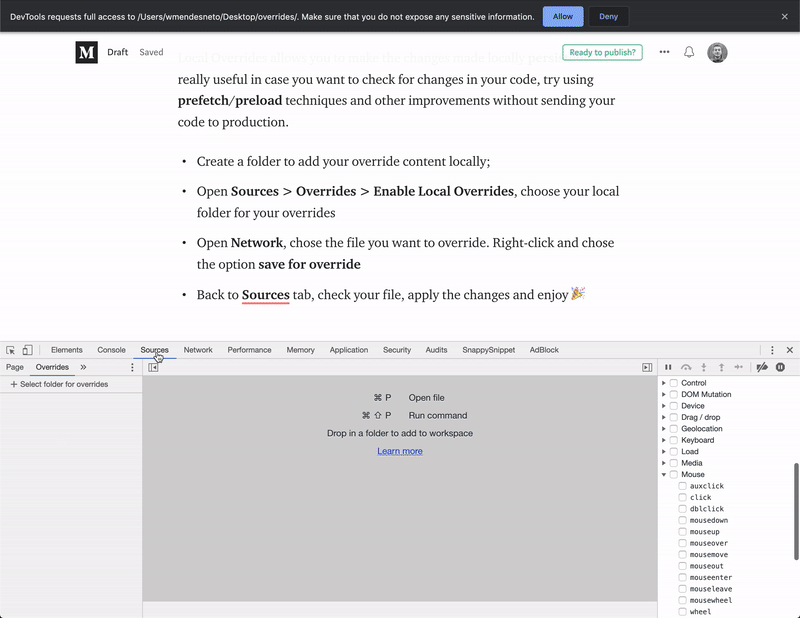
Task: Open the Audits tab
Action: 436,350
